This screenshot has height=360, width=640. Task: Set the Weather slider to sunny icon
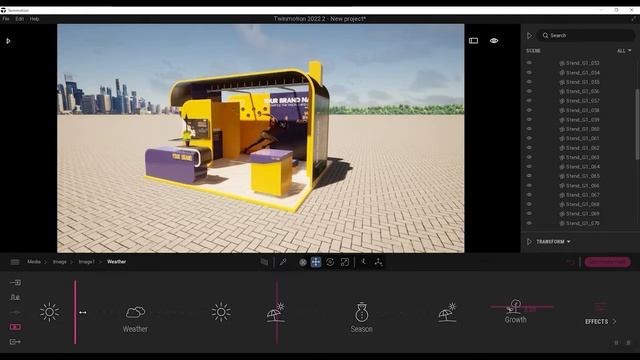[x=221, y=312]
